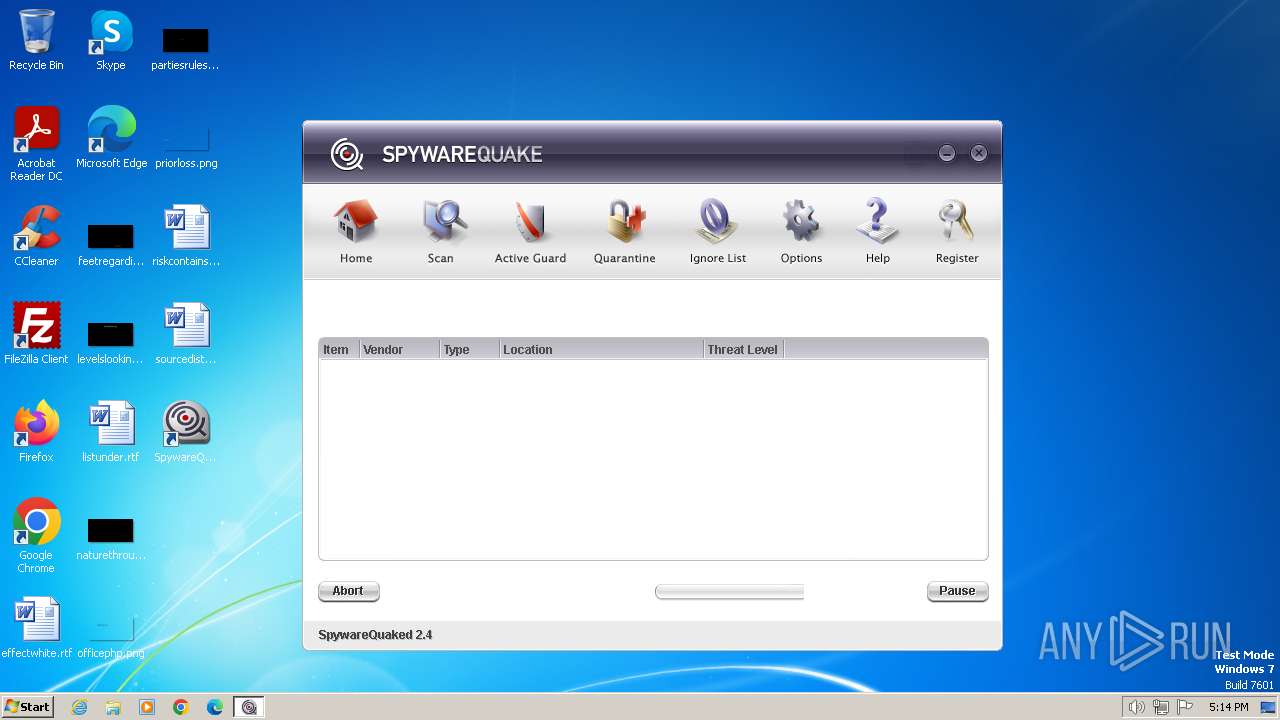Screen dimensions: 1280x720
Task: Select riskcontains document on desktop
Action: click(186, 236)
